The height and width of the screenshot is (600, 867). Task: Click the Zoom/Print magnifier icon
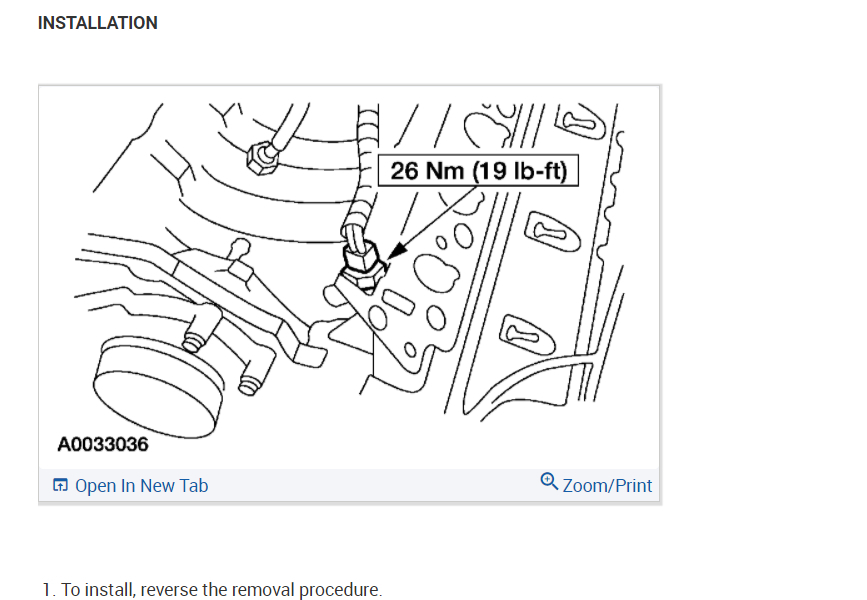[x=549, y=481]
